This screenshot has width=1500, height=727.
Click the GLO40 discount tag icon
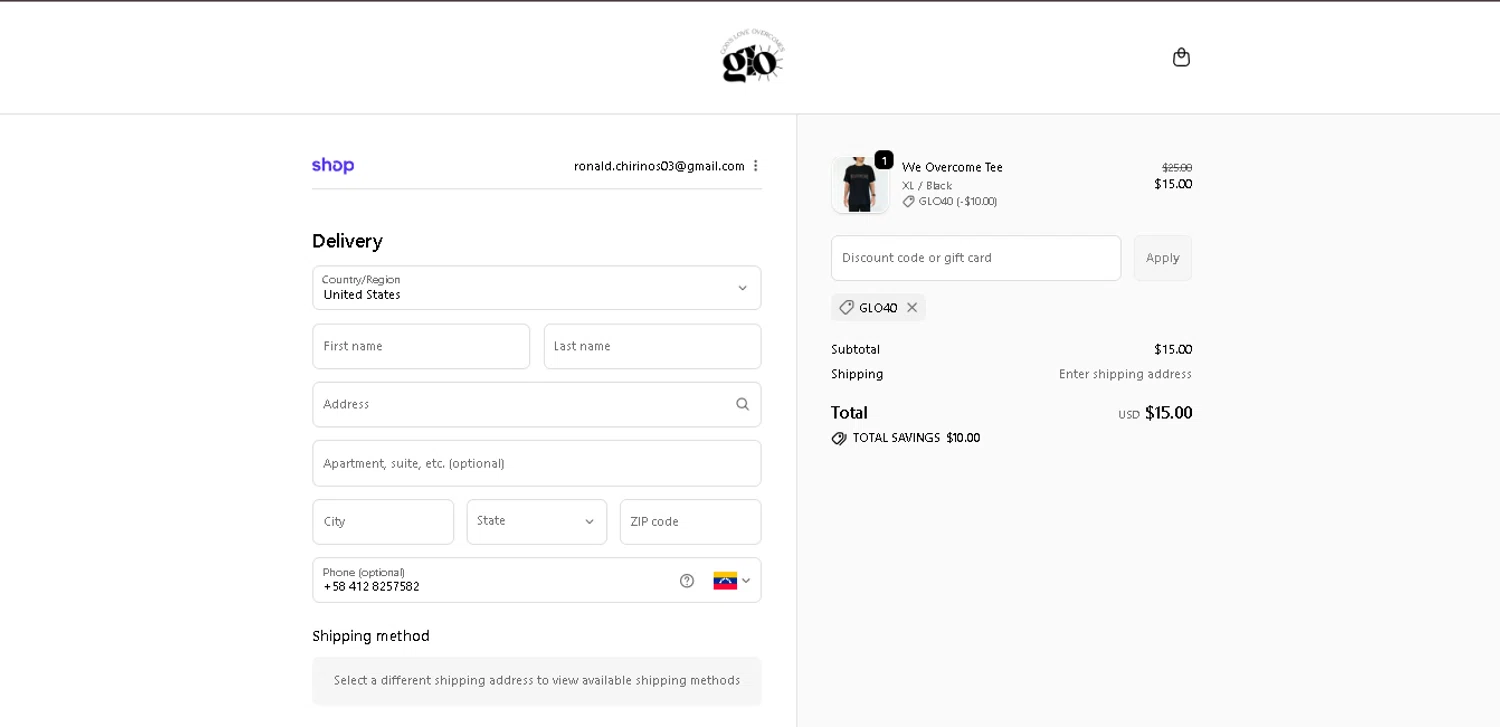(x=846, y=308)
